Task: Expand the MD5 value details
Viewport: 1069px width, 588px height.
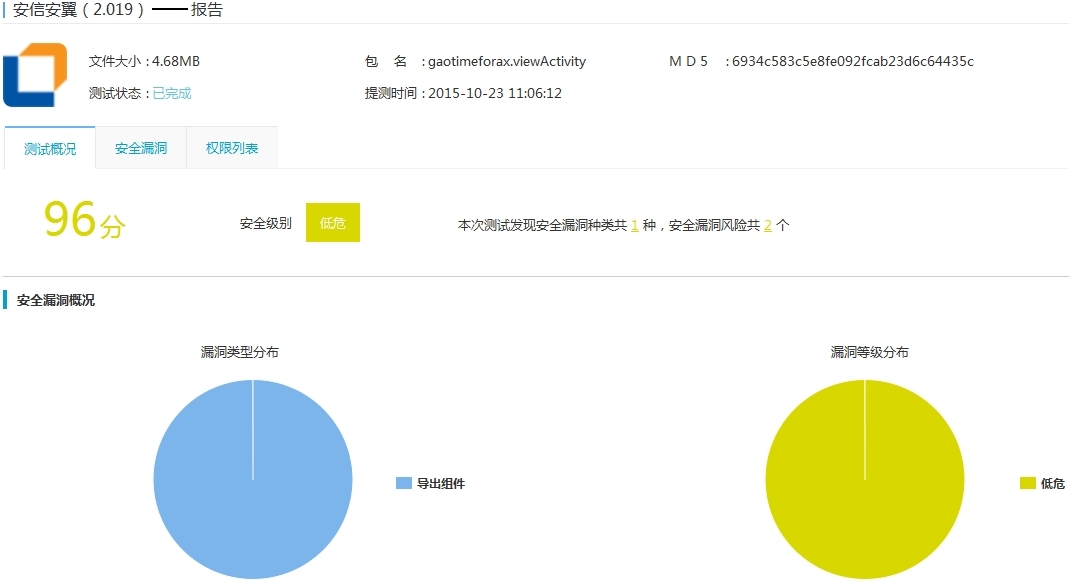Action: click(x=852, y=61)
